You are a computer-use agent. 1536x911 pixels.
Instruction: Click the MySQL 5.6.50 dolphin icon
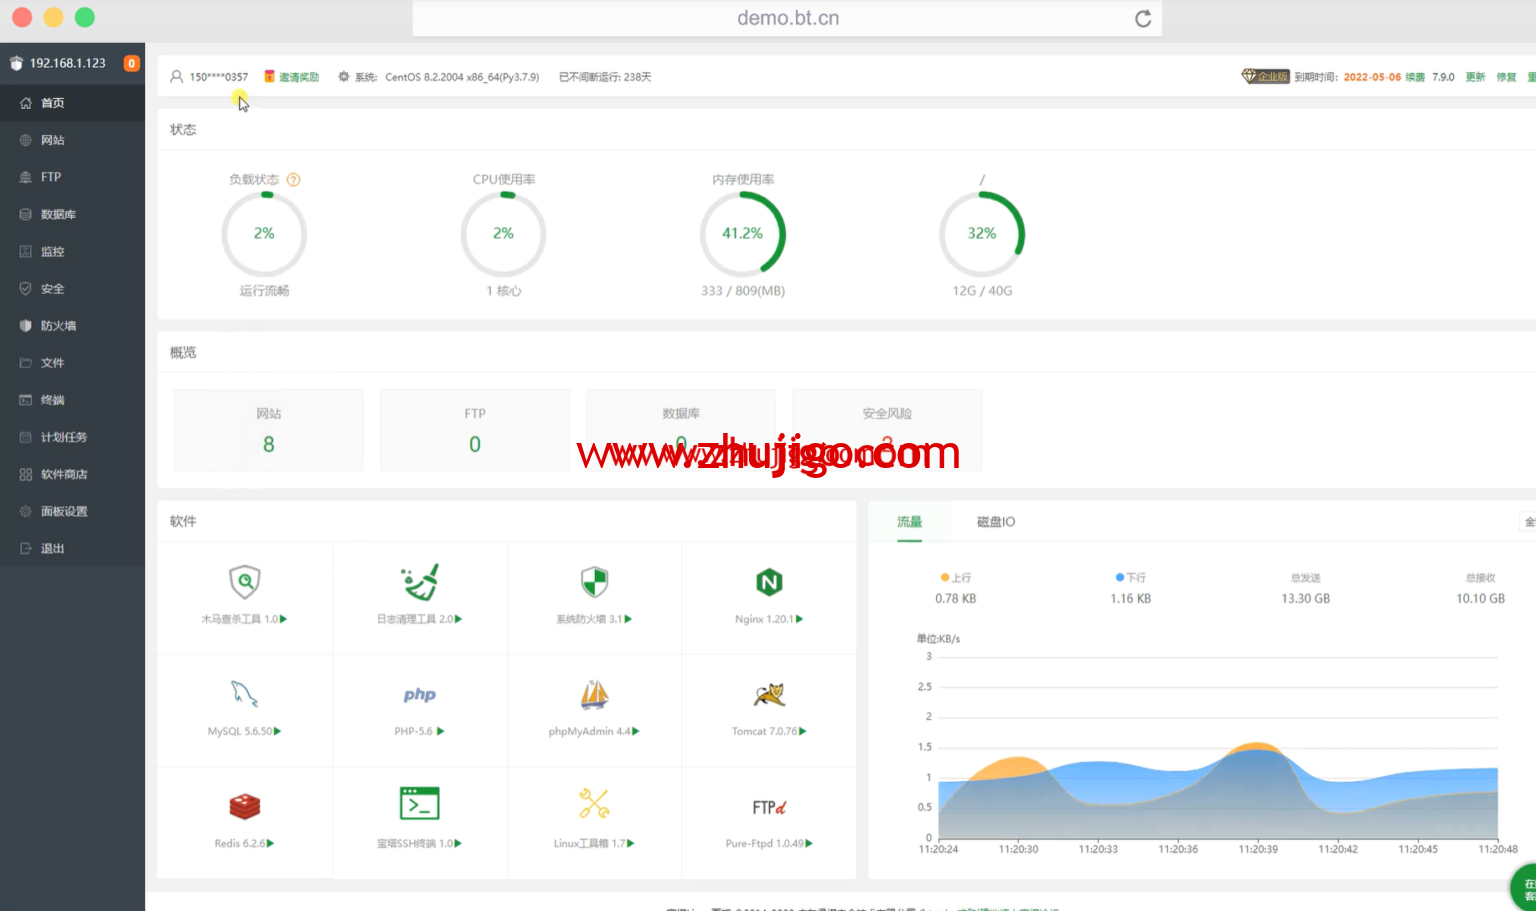click(x=244, y=694)
